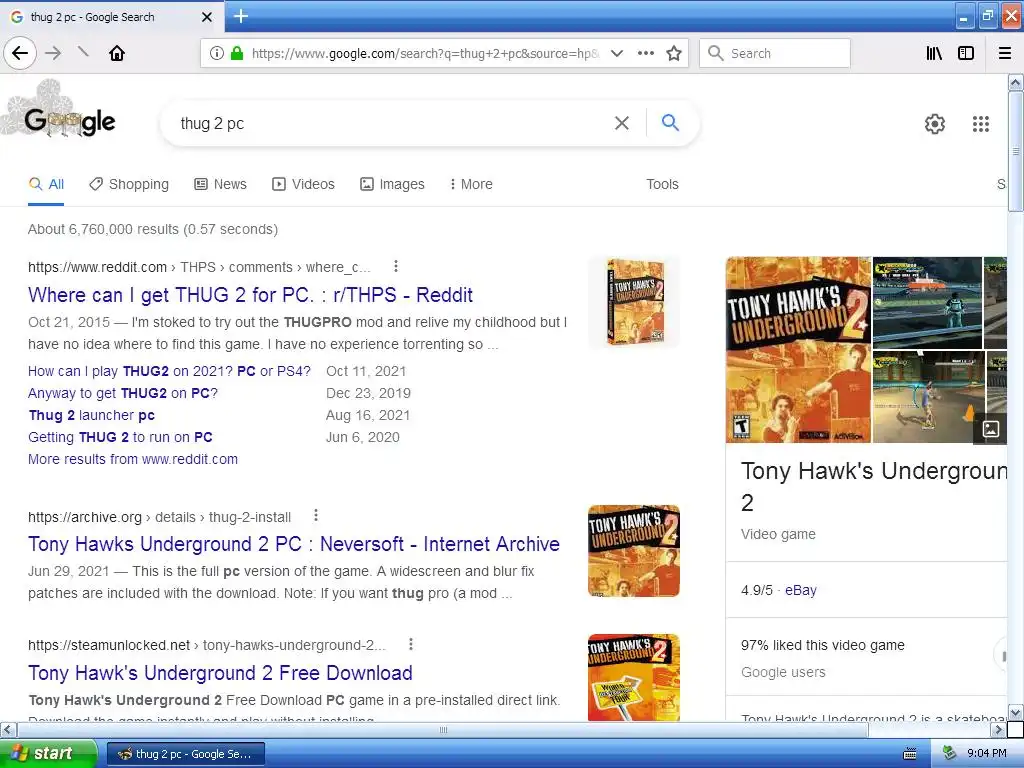Open the Firefox library icon
The image size is (1024, 768).
pyautogui.click(x=935, y=53)
